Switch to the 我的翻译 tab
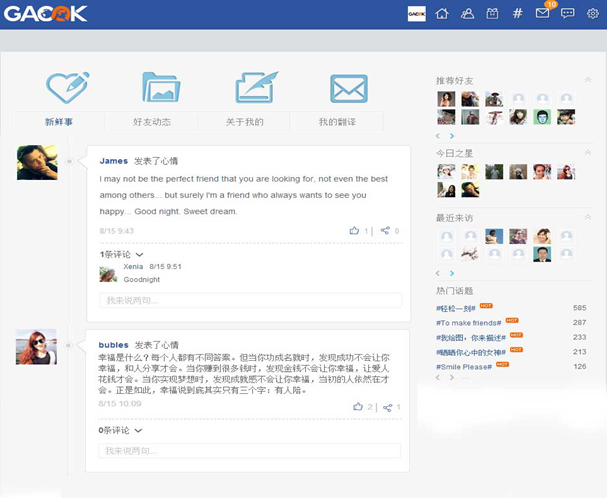Viewport: 608px width, 498px height. tap(337, 122)
